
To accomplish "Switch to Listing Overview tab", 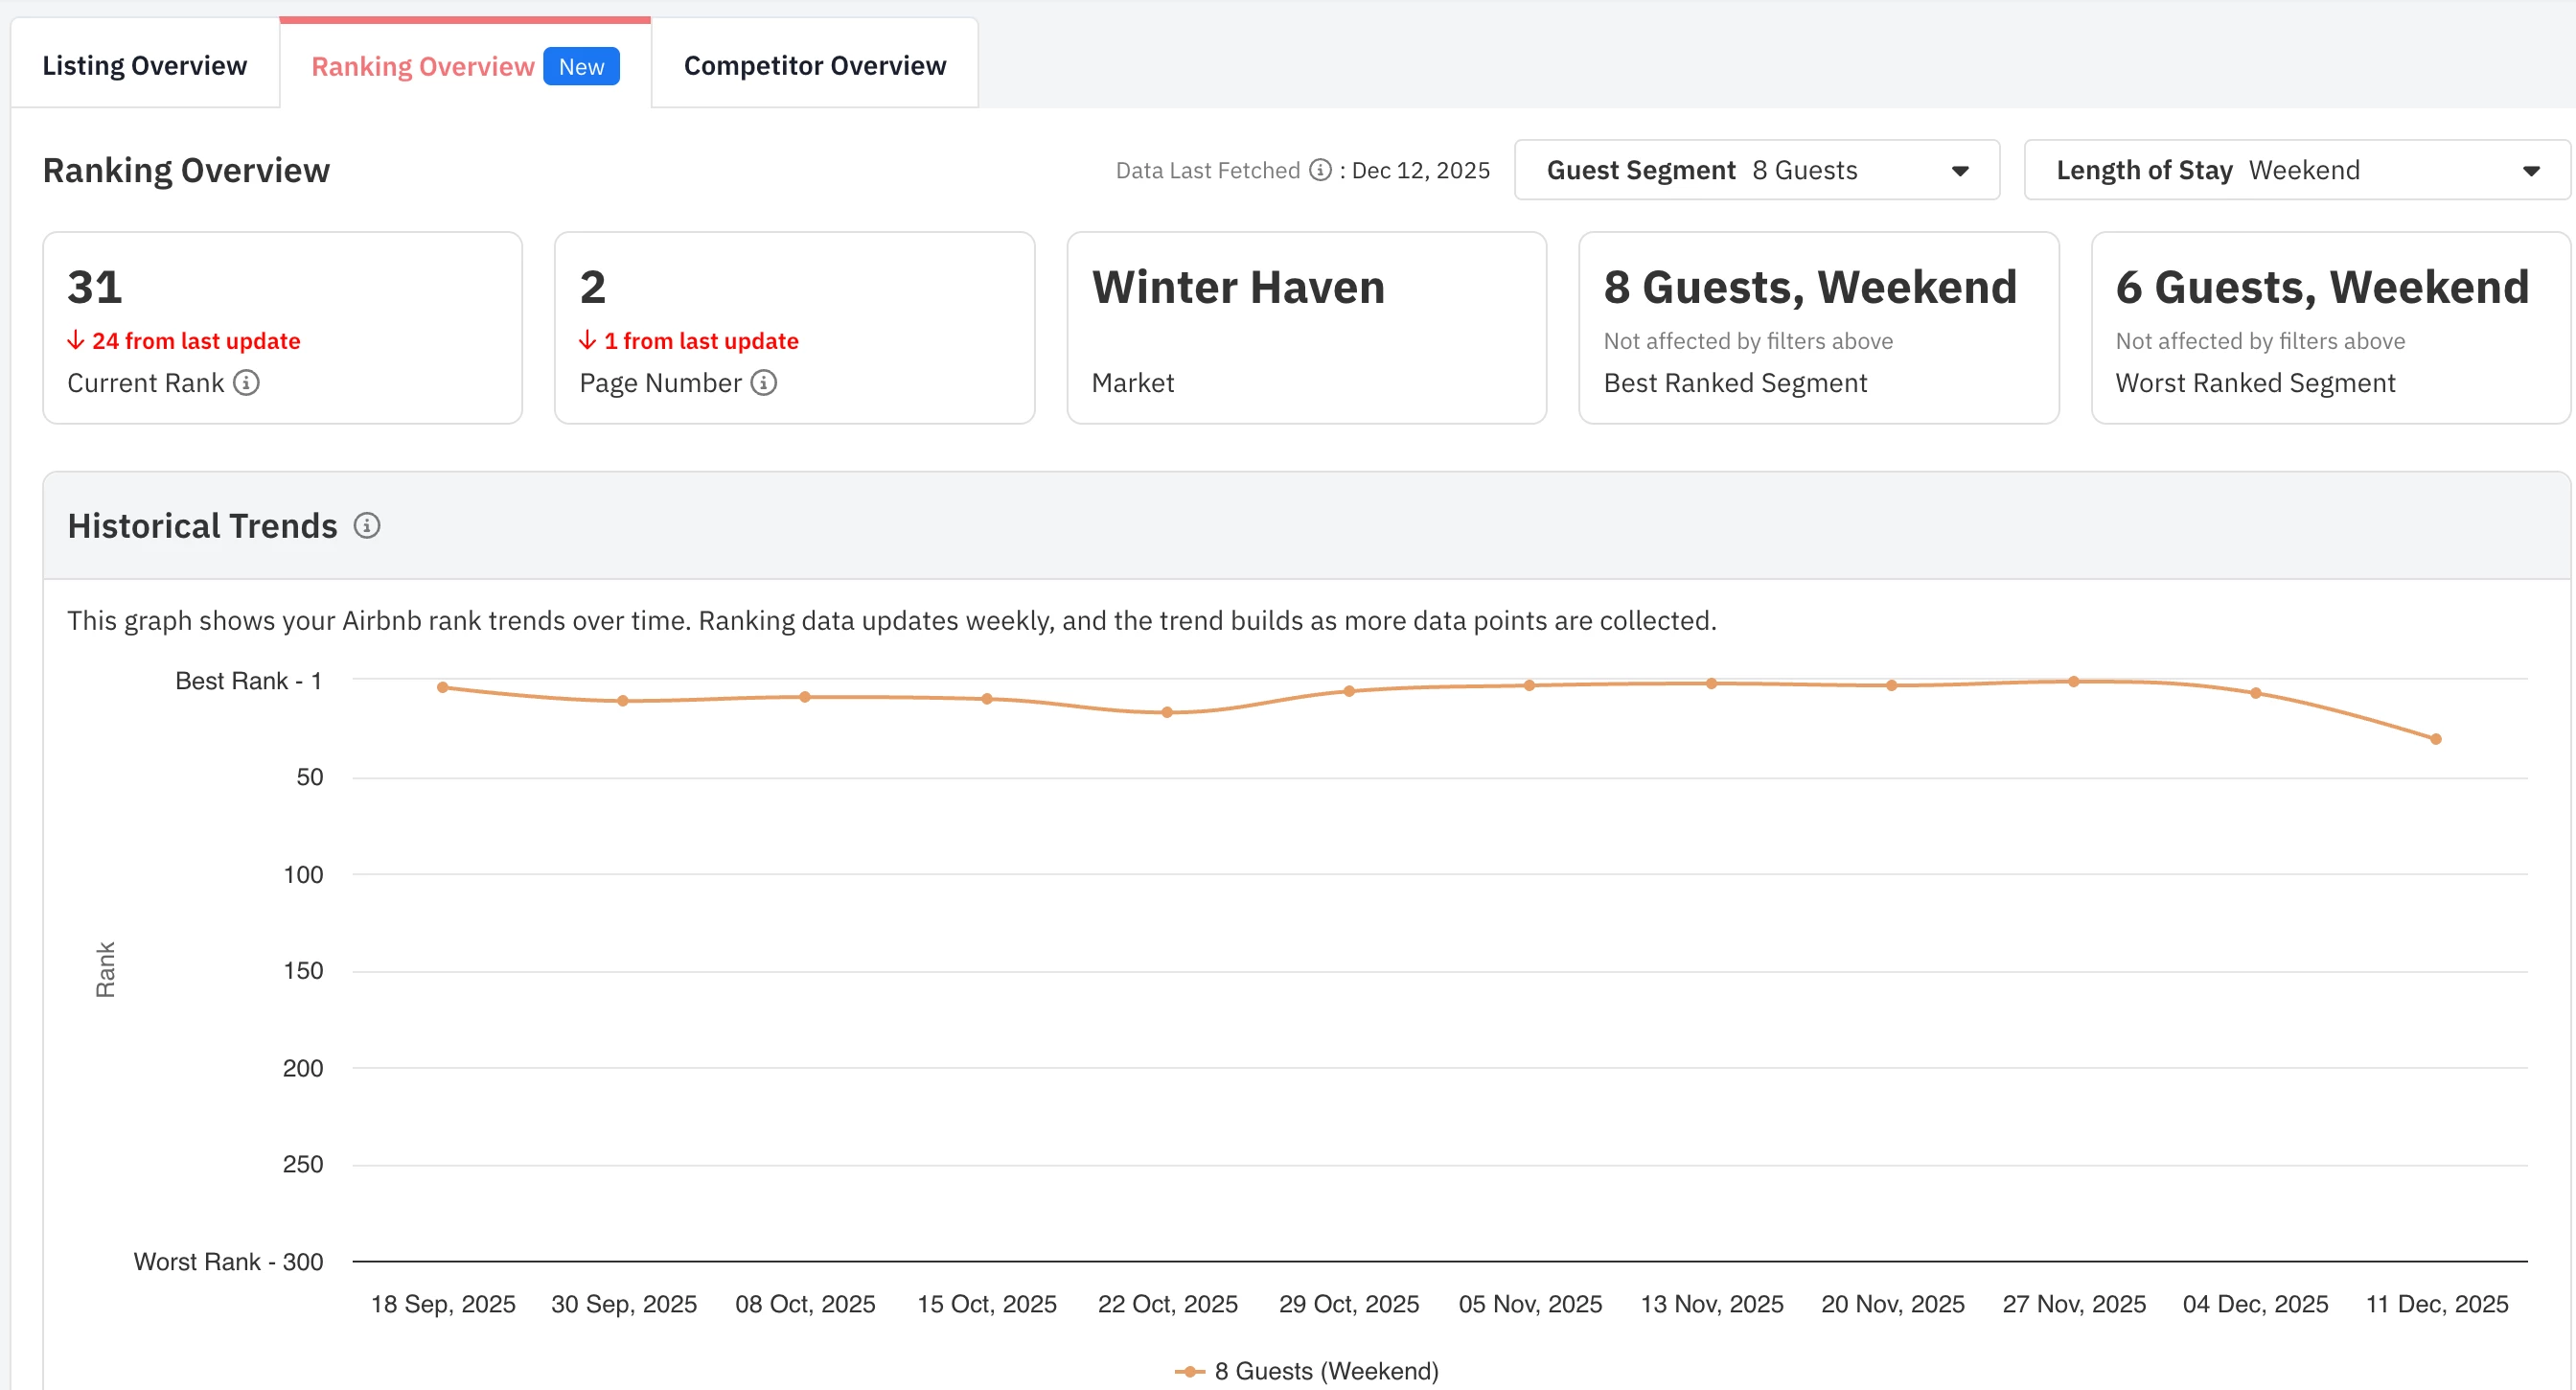I will point(145,66).
